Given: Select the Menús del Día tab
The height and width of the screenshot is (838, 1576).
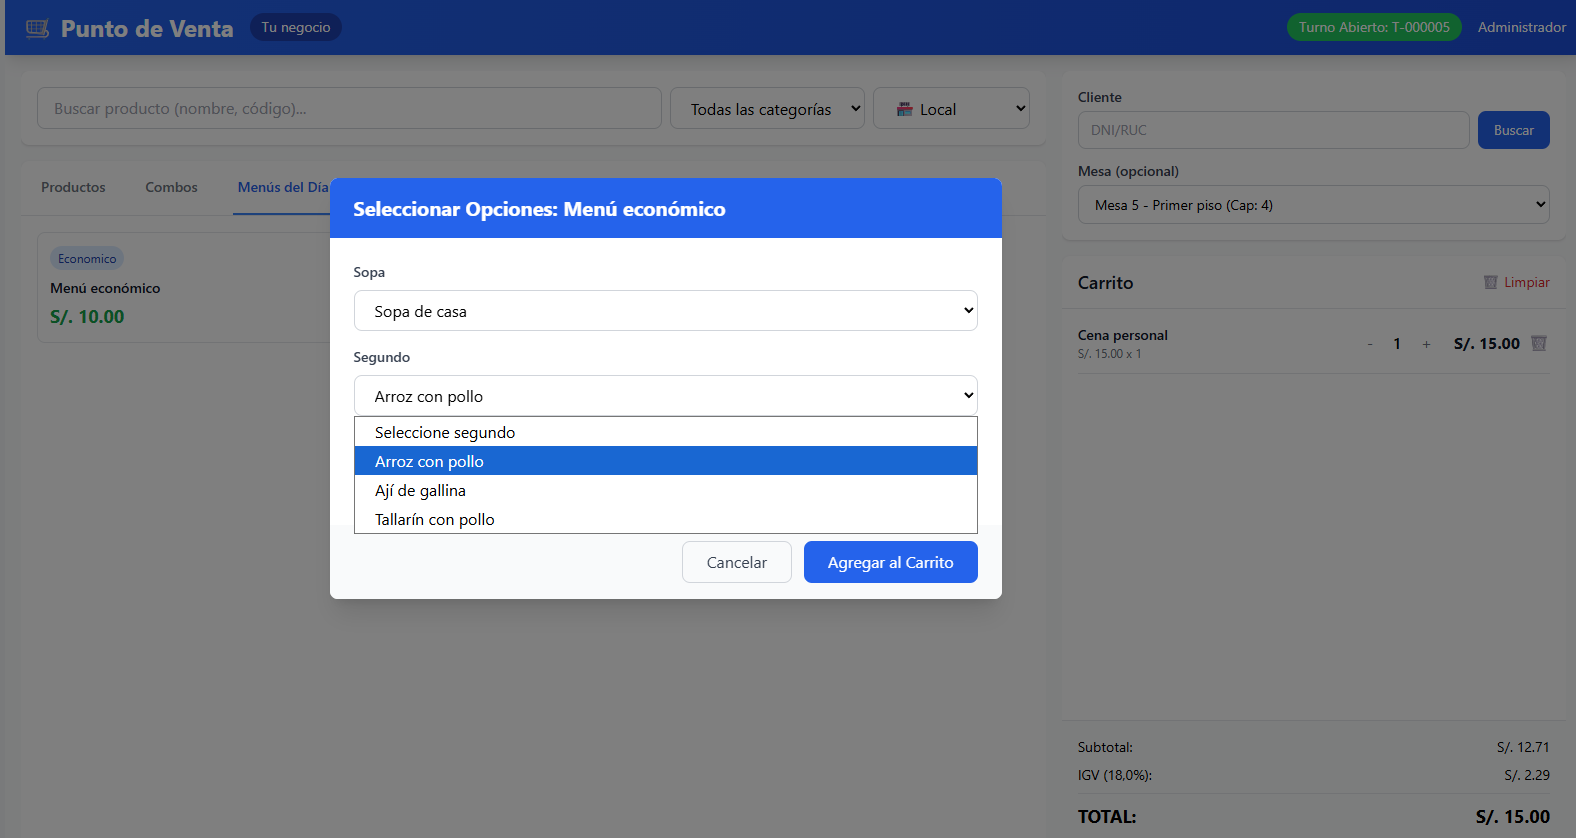Looking at the screenshot, I should coord(282,187).
